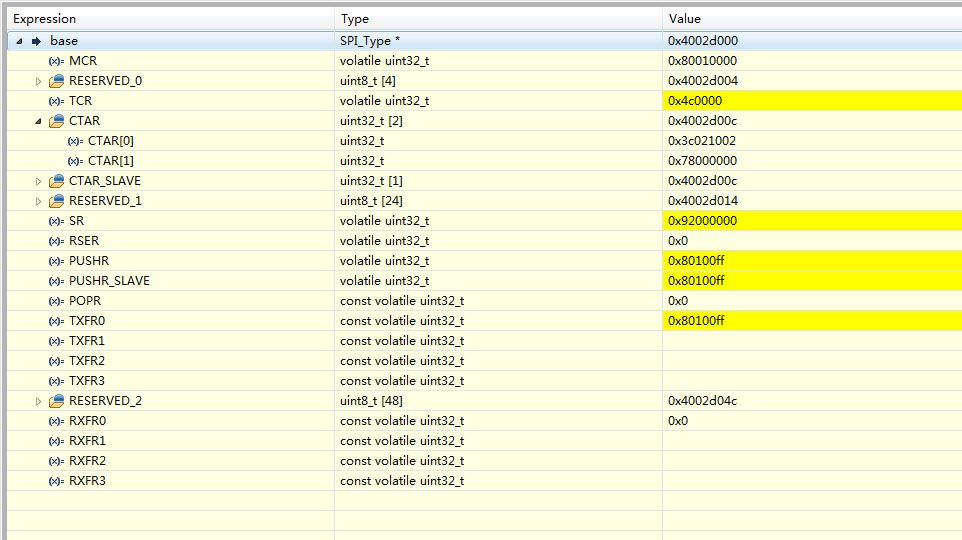This screenshot has width=962, height=540.
Task: Select the base expression row
Action: pyautogui.click(x=485, y=41)
